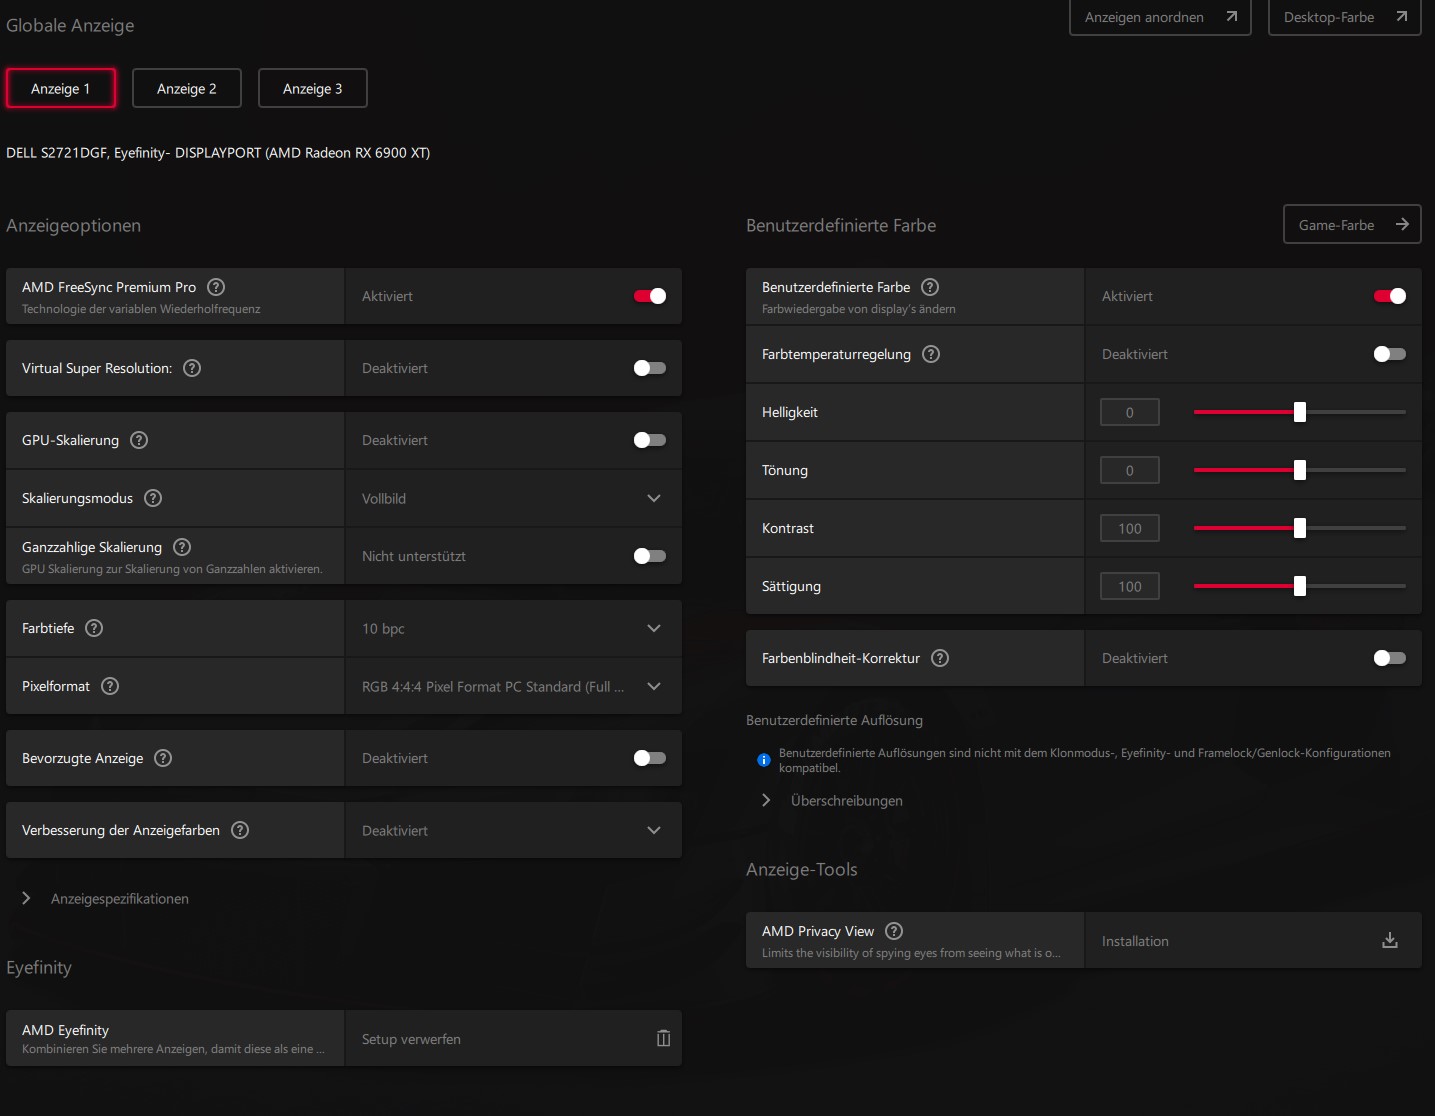
Task: Click the GPU-Skalierung help icon
Action: (139, 440)
